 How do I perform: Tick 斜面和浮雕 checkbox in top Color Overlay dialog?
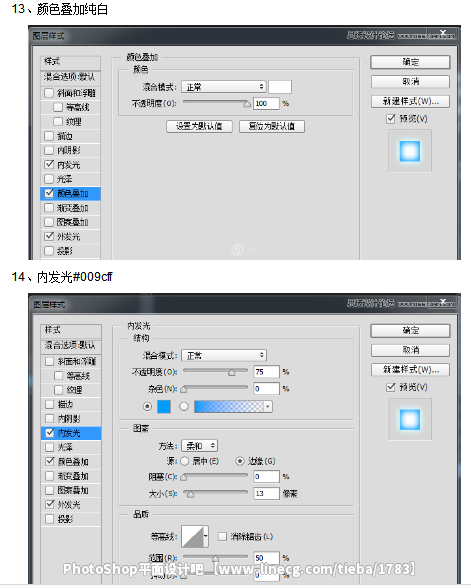(x=49, y=93)
